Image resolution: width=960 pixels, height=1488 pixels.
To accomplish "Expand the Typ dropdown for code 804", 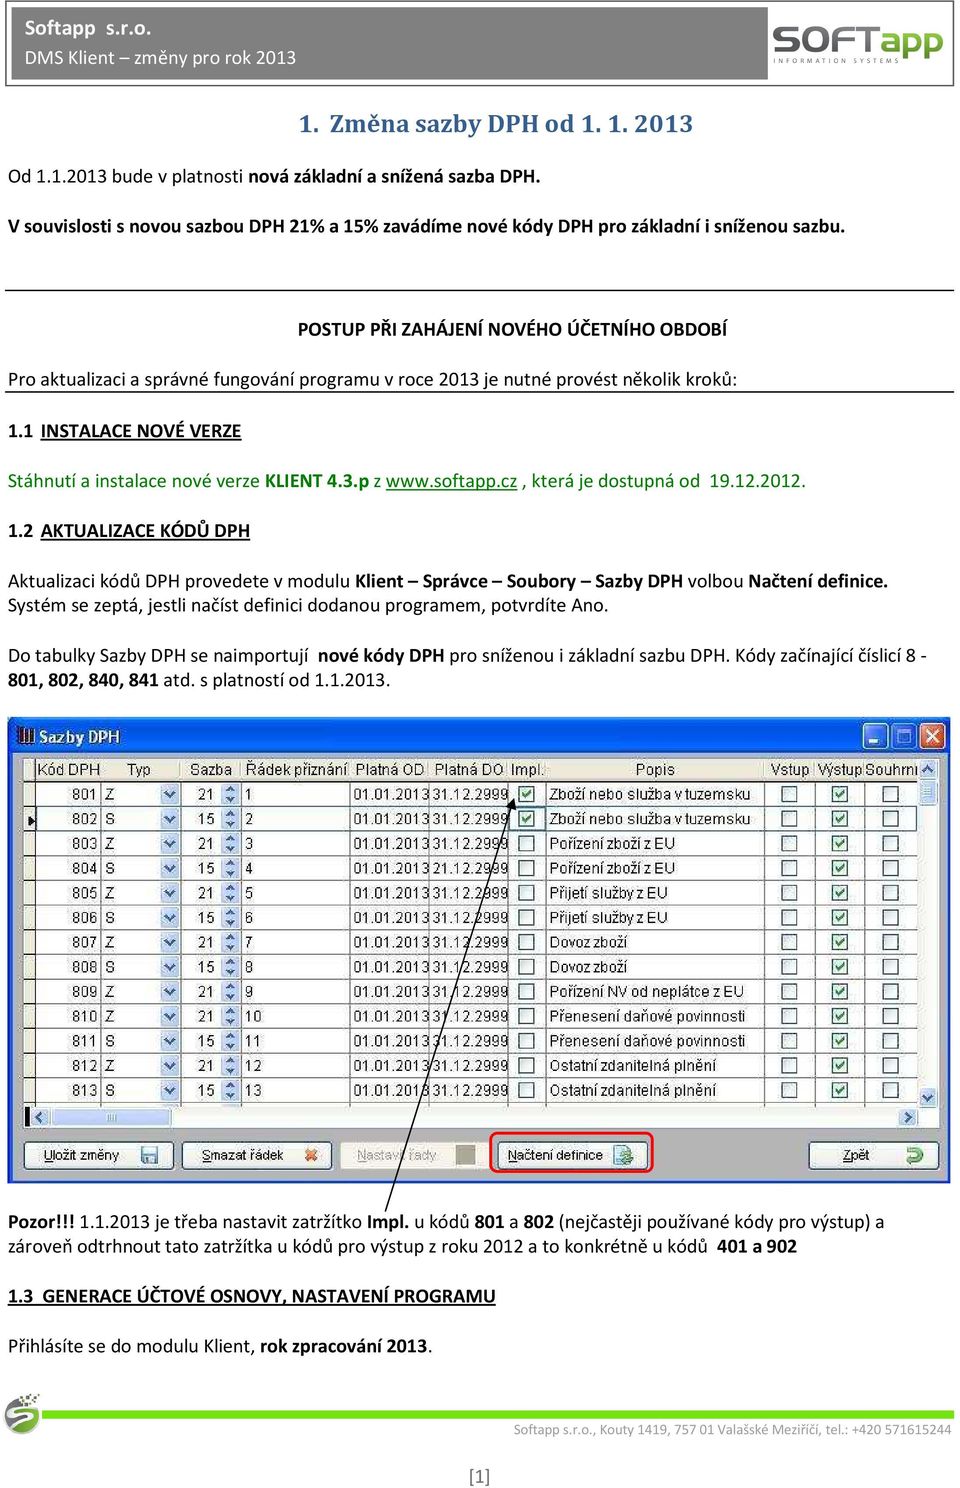I will point(170,868).
